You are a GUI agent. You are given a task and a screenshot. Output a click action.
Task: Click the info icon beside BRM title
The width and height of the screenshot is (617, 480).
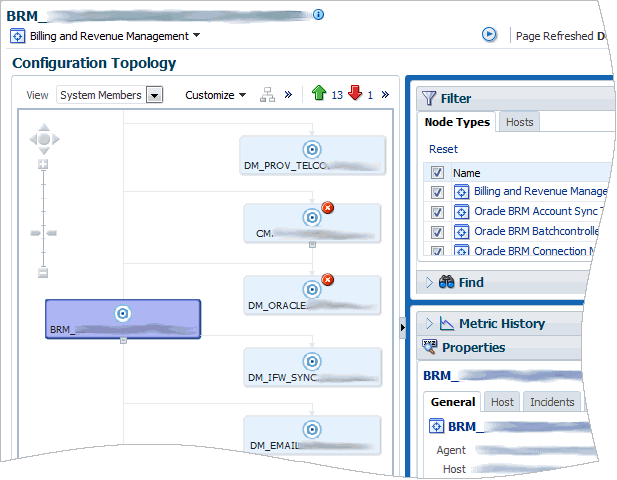coord(318,15)
